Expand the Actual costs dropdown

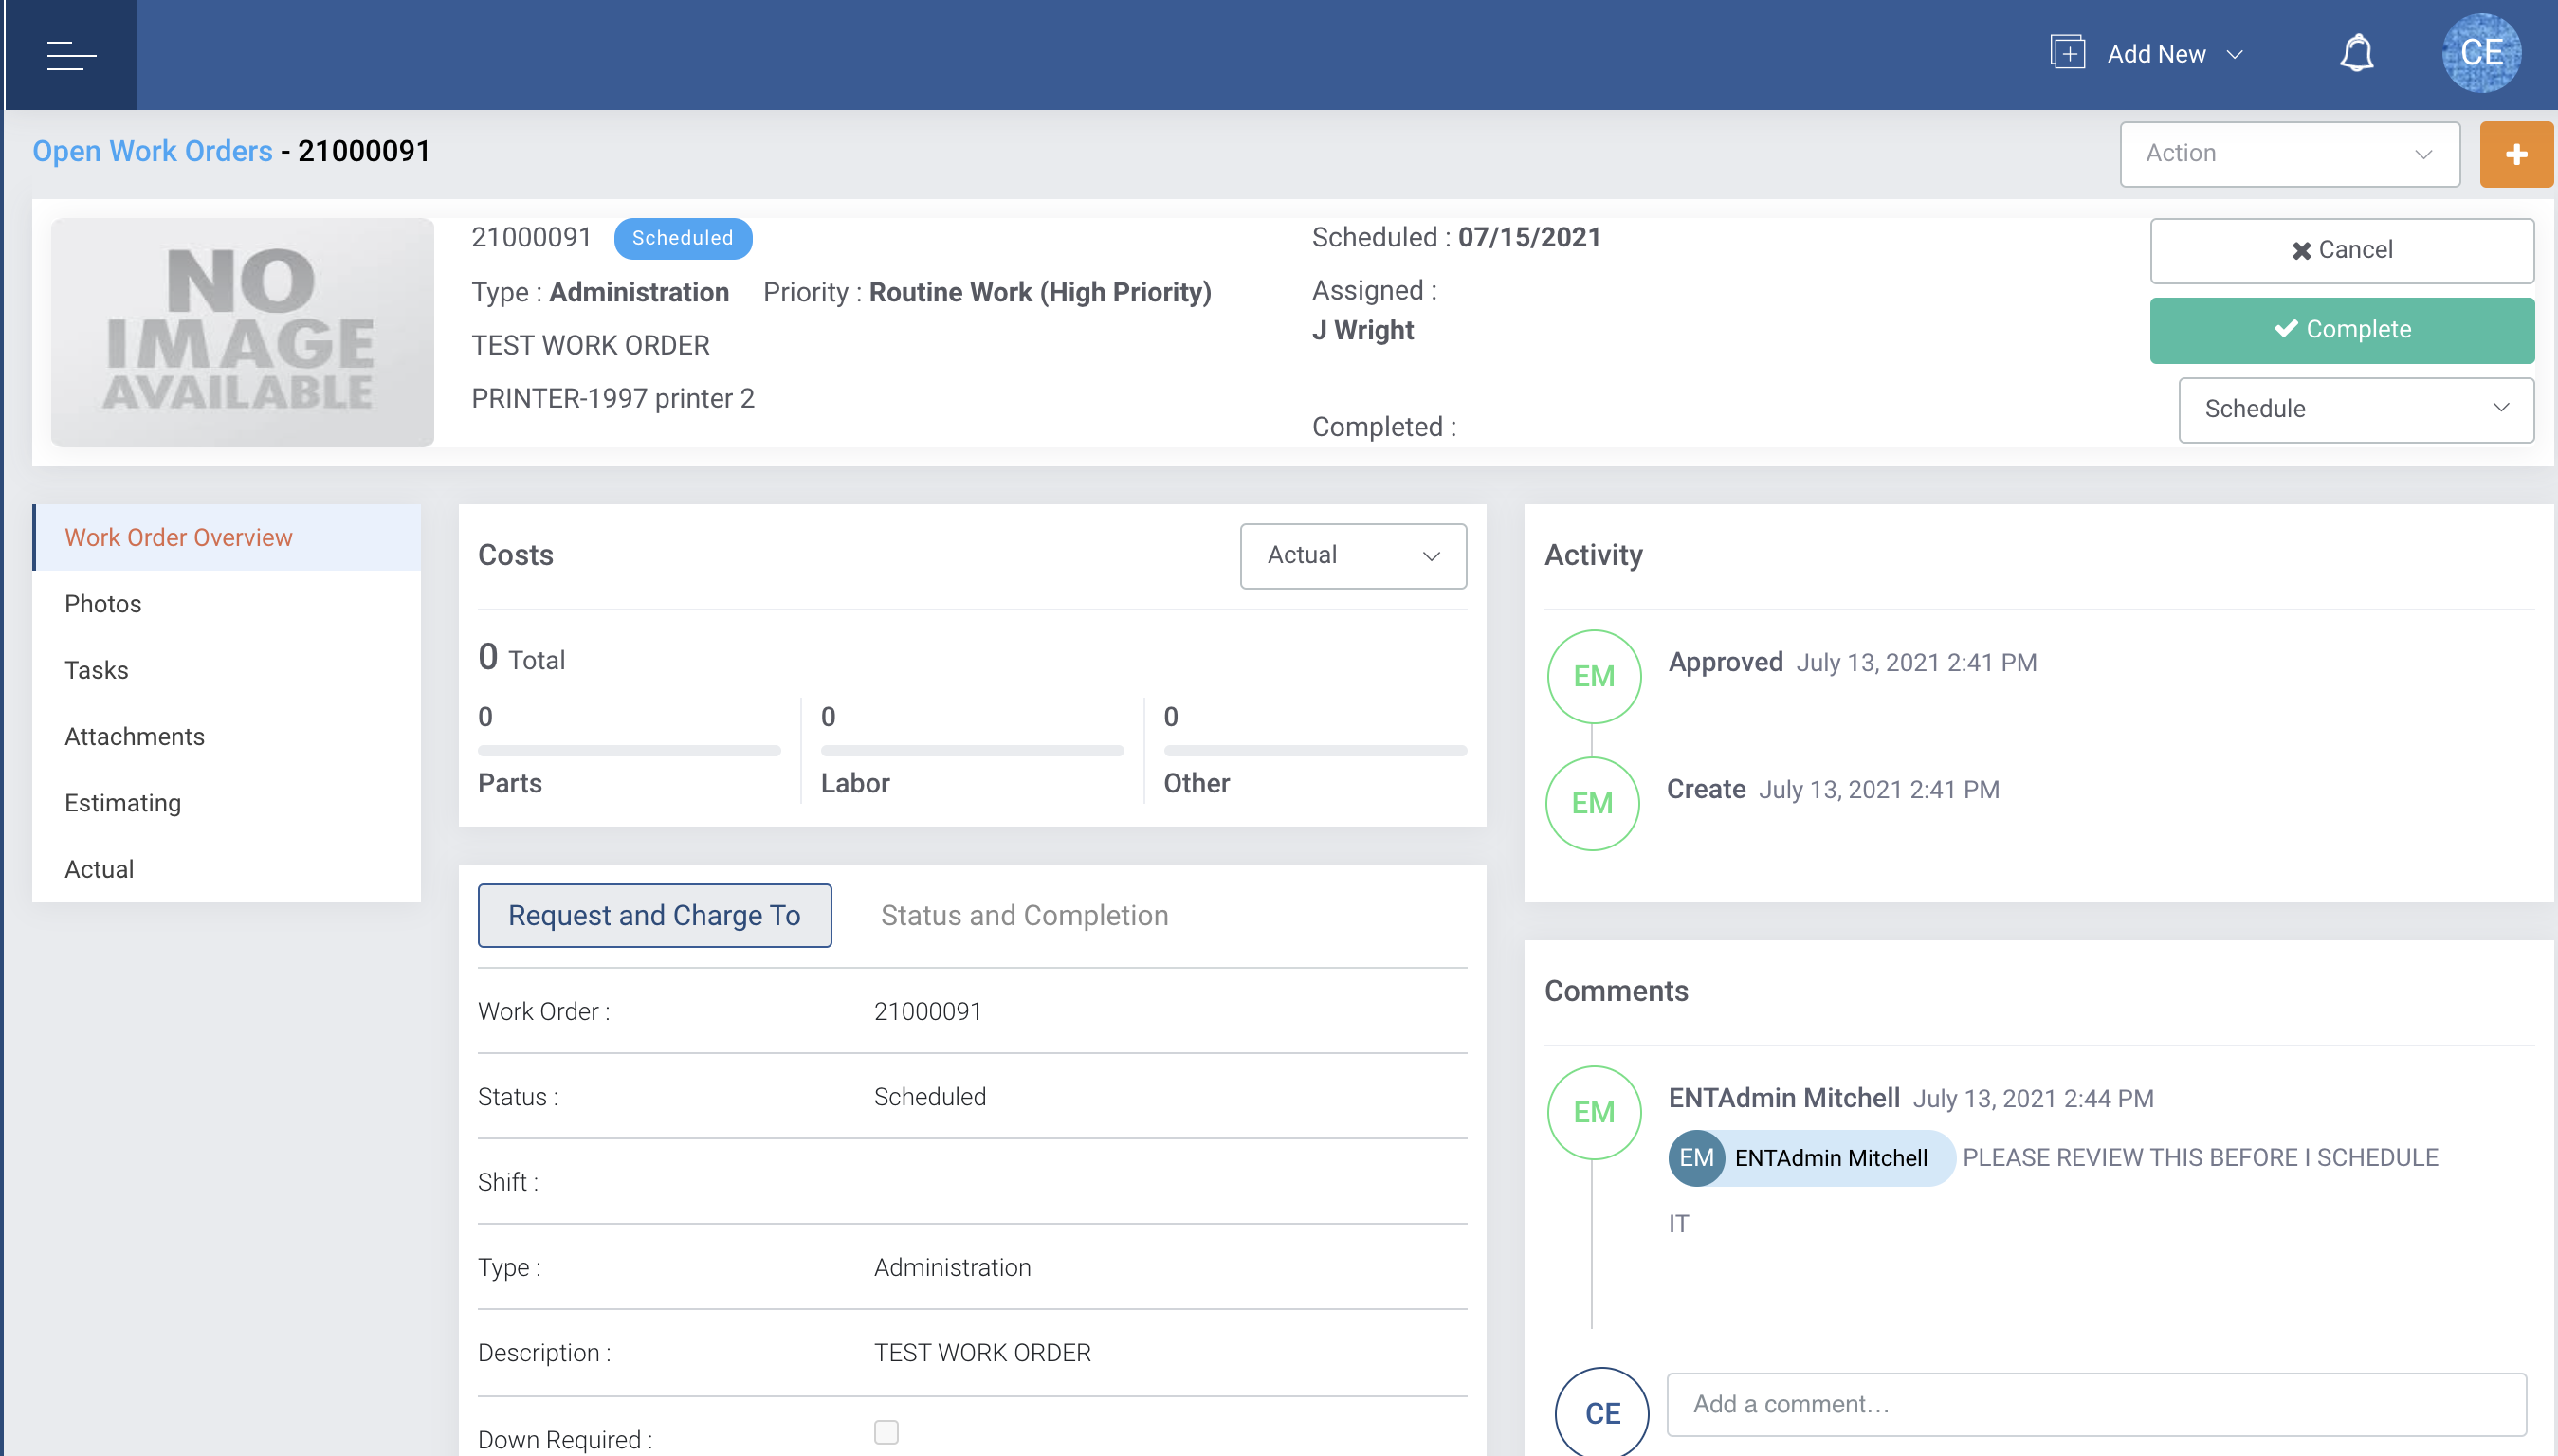coord(1352,556)
